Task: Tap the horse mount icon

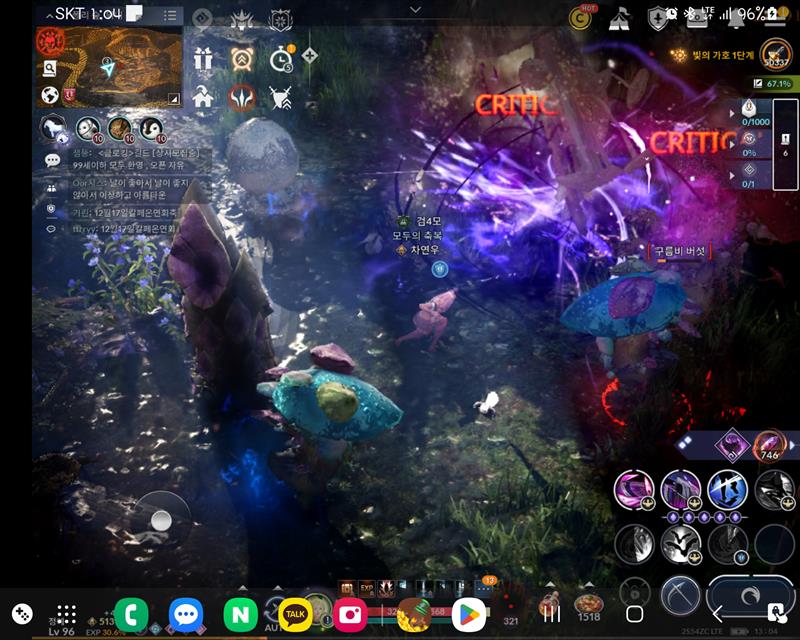Action: point(54,128)
